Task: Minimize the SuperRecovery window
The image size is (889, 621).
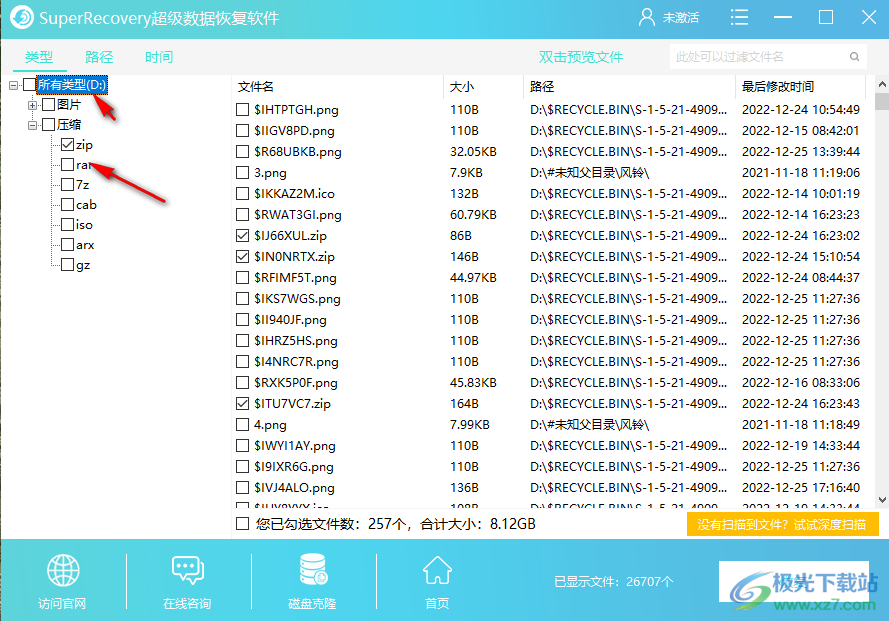Action: tap(783, 17)
